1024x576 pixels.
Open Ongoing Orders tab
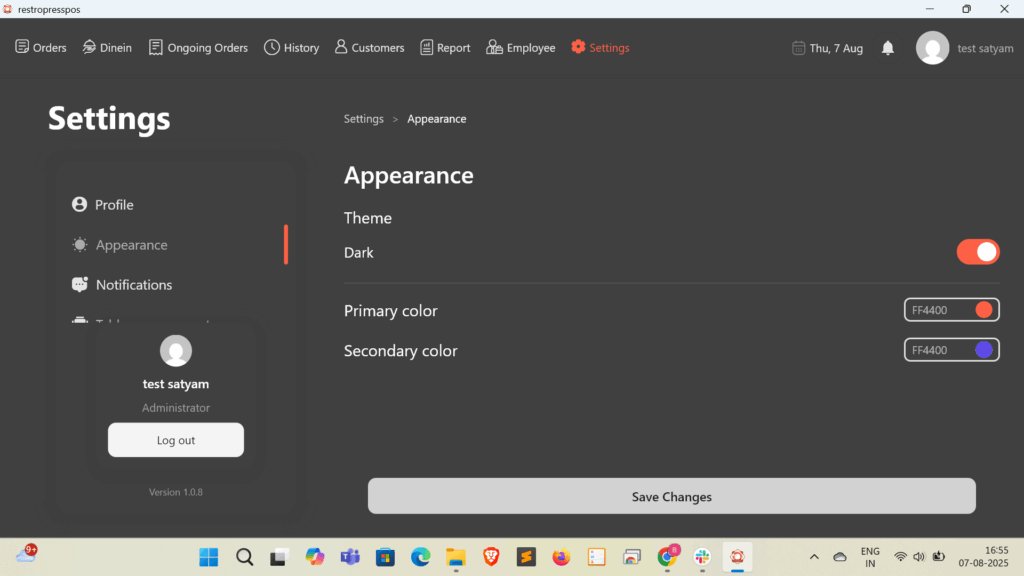click(198, 47)
